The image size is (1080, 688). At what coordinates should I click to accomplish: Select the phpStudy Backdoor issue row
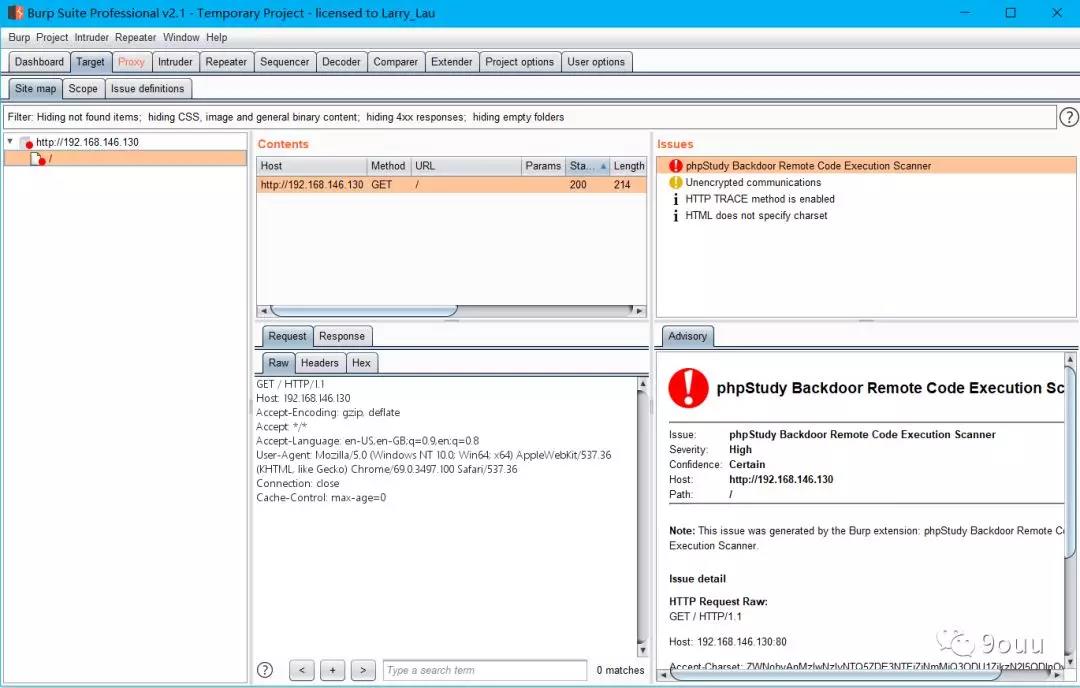(866, 166)
